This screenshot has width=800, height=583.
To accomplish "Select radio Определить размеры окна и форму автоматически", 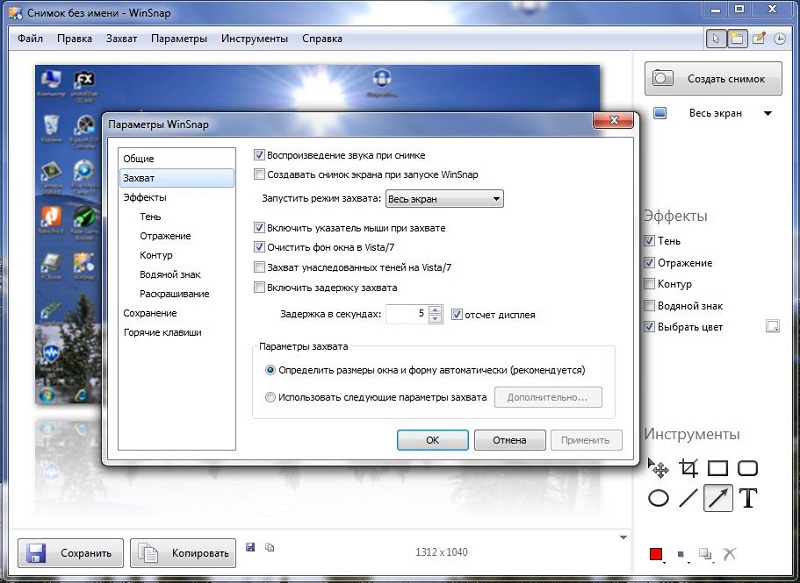I will (270, 370).
